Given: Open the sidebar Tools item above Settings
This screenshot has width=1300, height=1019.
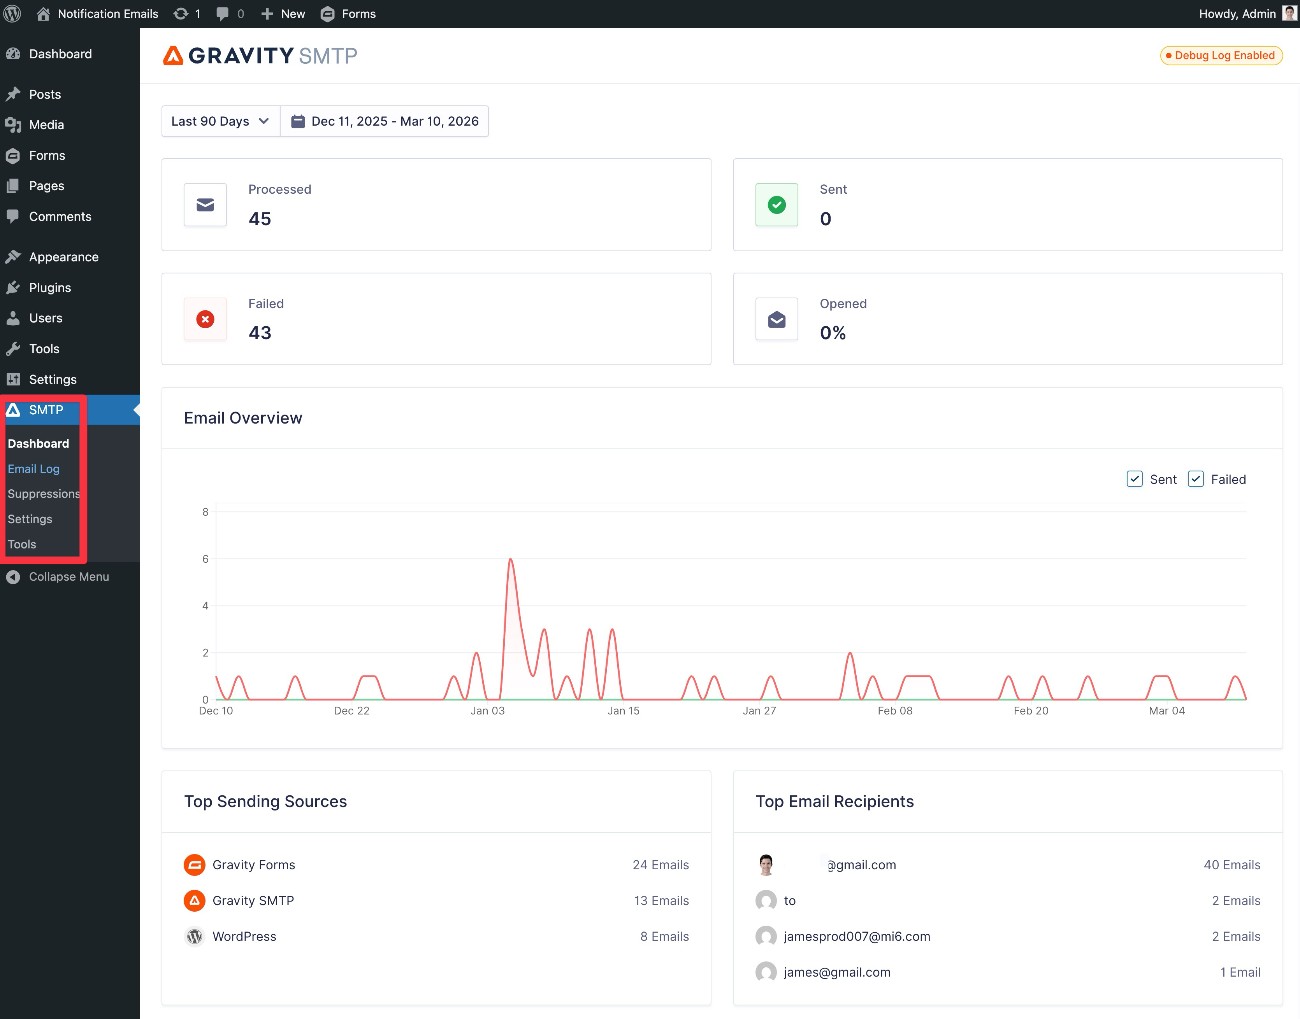Looking at the screenshot, I should coord(44,349).
